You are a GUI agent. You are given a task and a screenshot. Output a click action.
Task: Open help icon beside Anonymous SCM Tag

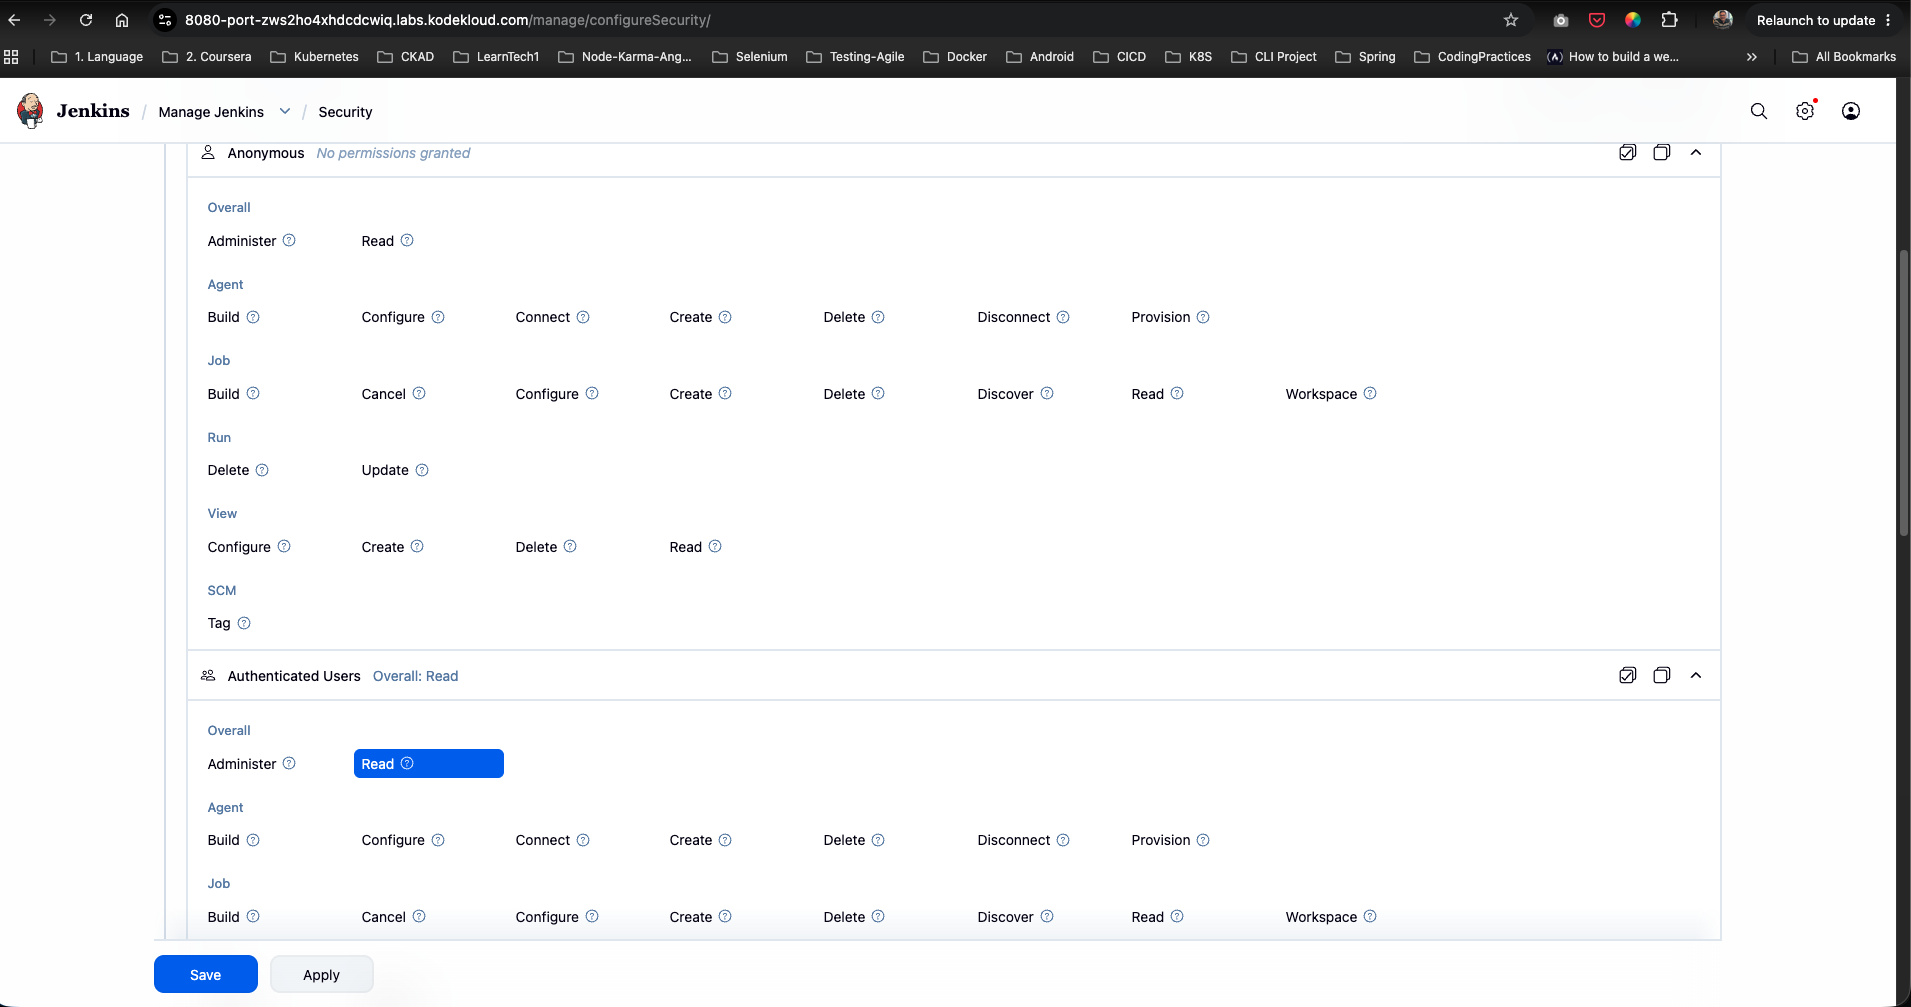pos(244,623)
